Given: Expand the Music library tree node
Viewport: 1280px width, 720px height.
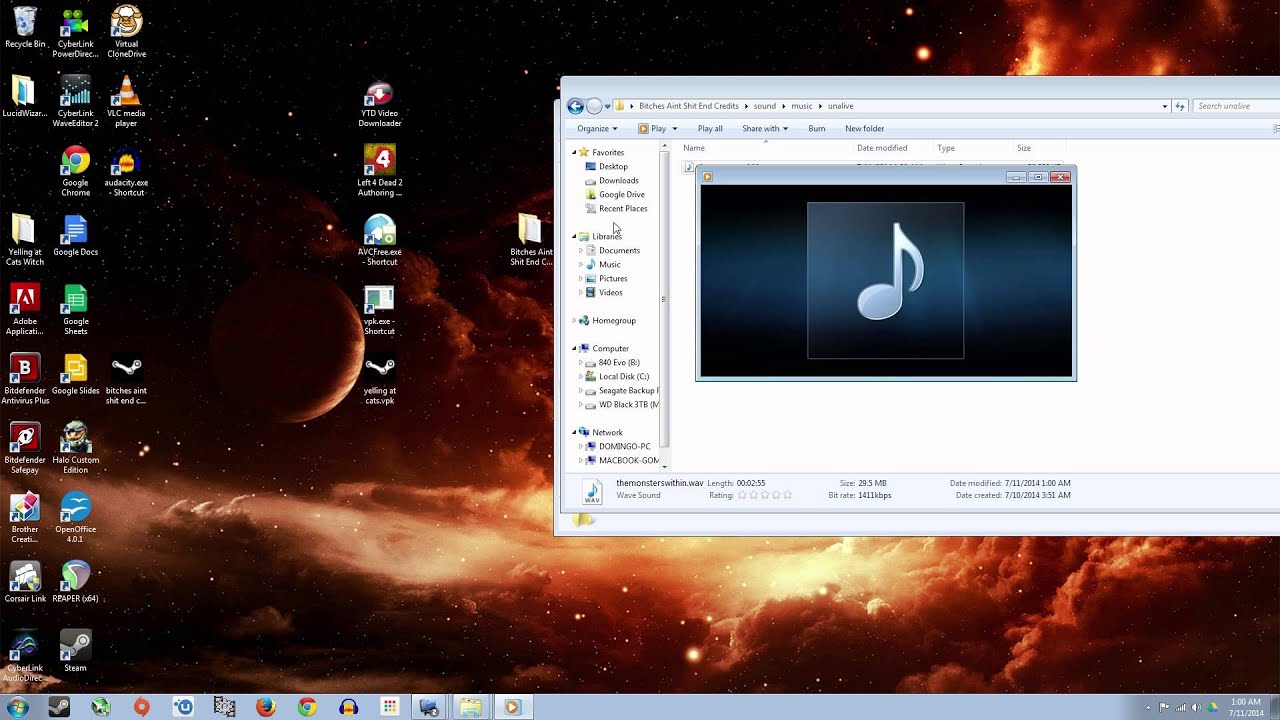Looking at the screenshot, I should pos(581,265).
